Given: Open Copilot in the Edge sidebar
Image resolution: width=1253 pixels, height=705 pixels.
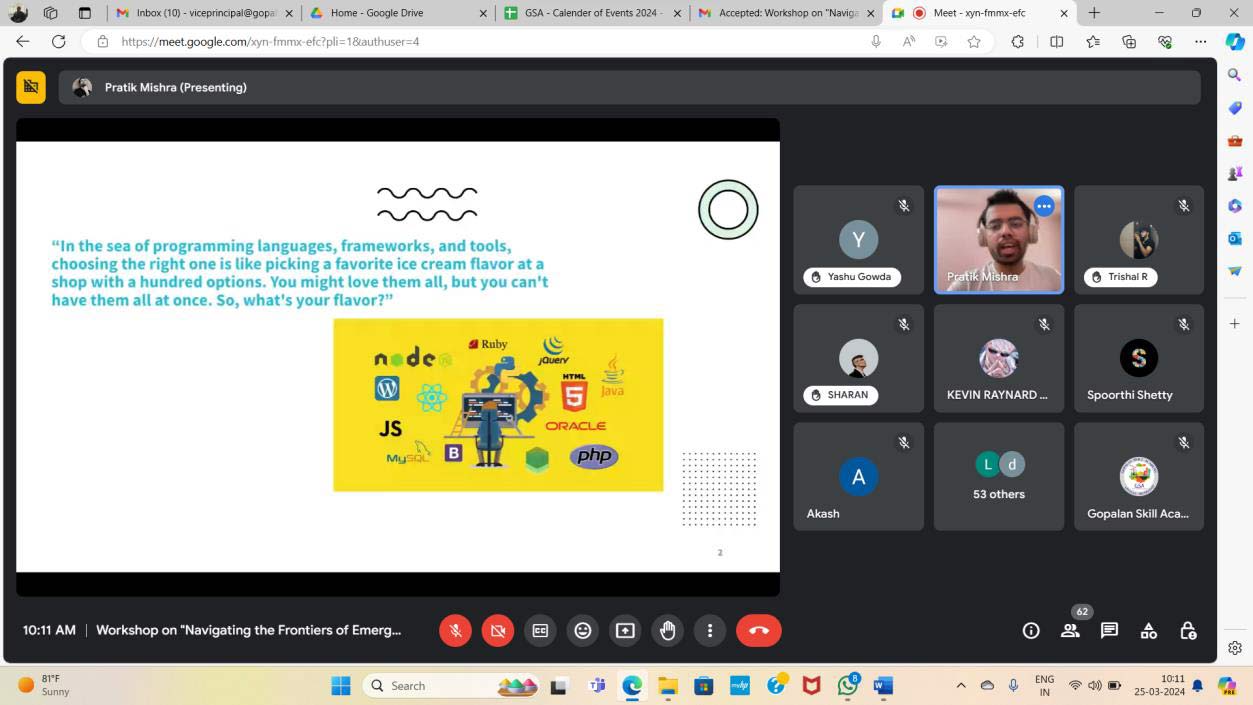Looking at the screenshot, I should pyautogui.click(x=1235, y=42).
